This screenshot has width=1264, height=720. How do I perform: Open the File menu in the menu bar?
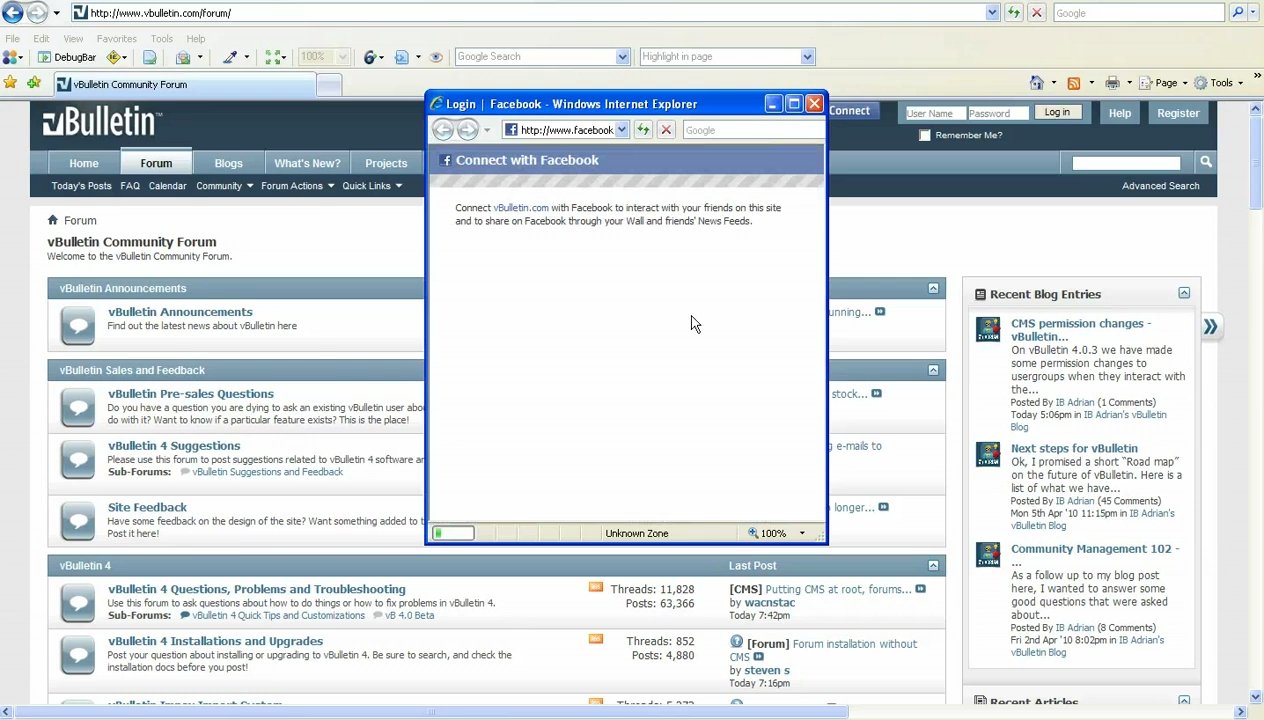click(12, 39)
